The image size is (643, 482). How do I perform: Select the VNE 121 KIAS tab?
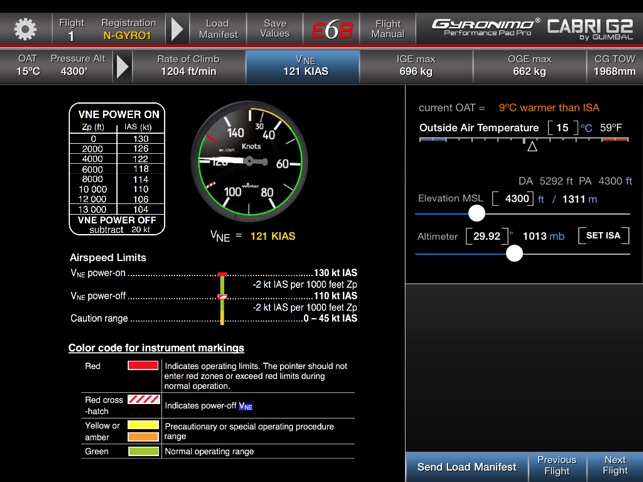303,66
